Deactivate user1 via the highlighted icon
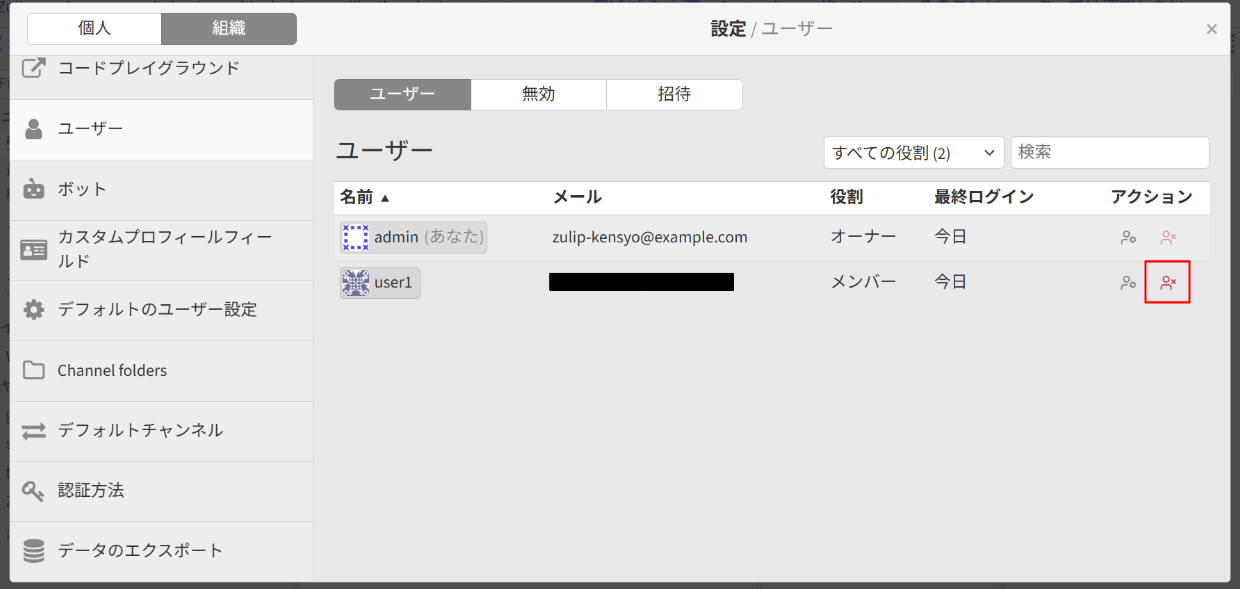 coord(1167,282)
